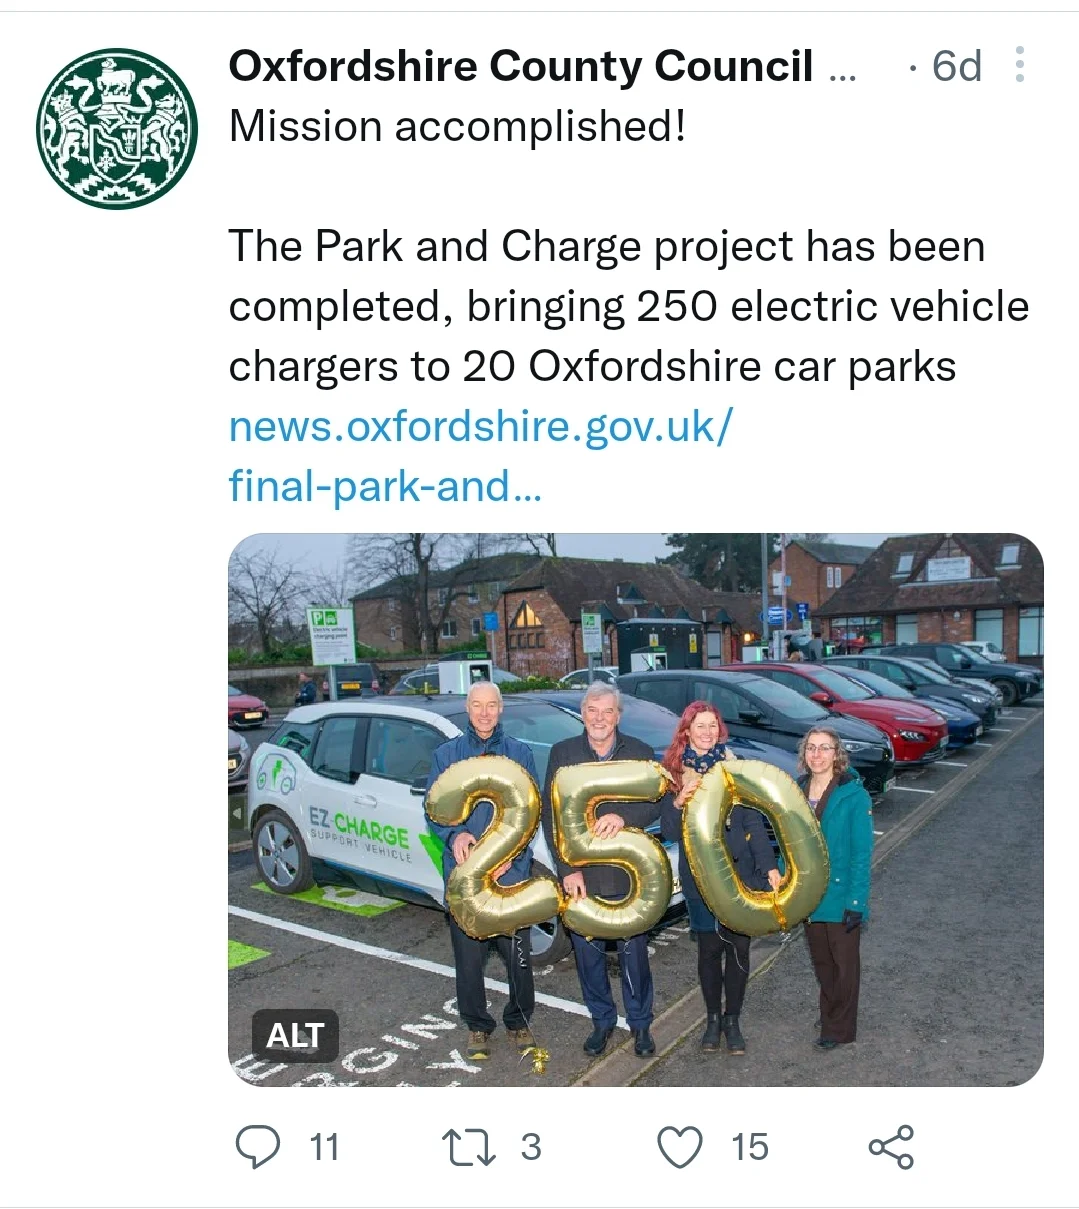Tap the truncated "final-park-and…" link text
The width and height of the screenshot is (1079, 1209).
385,487
